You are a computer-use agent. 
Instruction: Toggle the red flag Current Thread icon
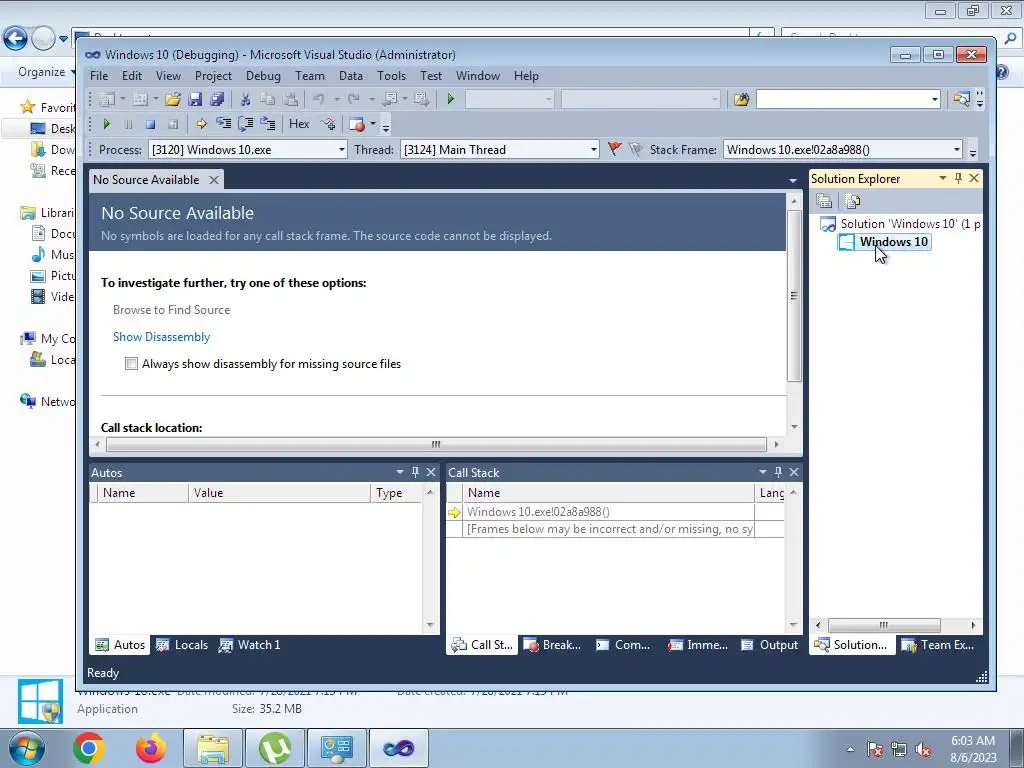click(614, 150)
